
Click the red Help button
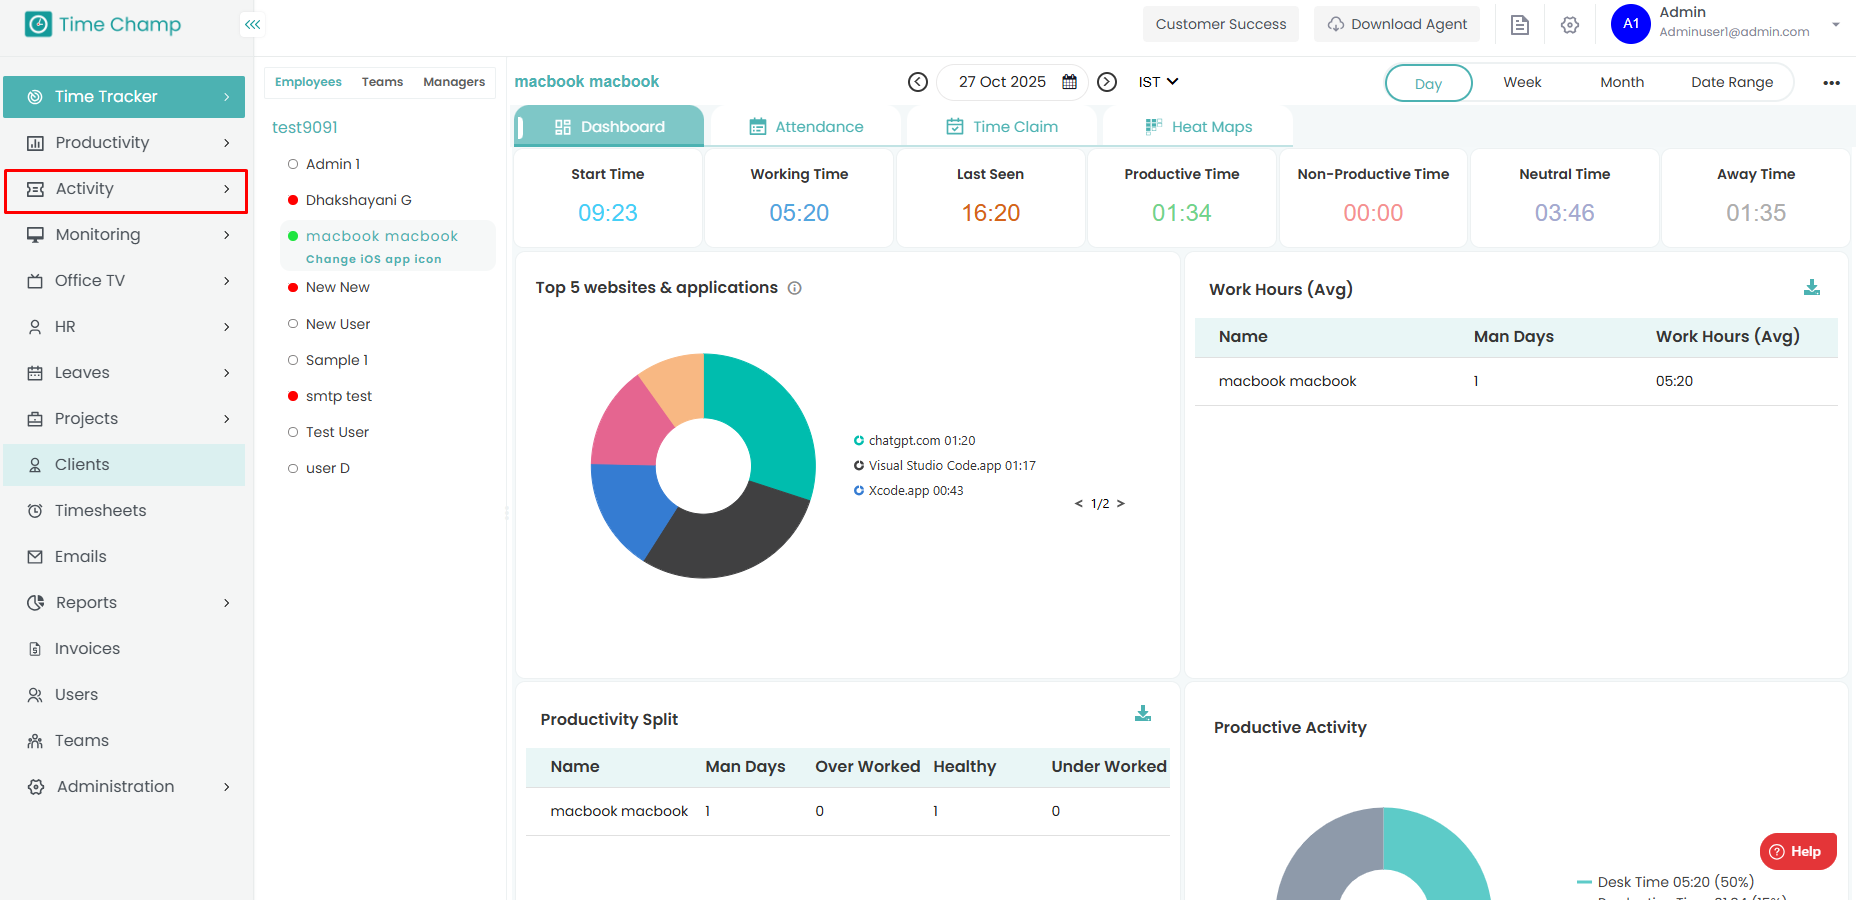(1797, 851)
